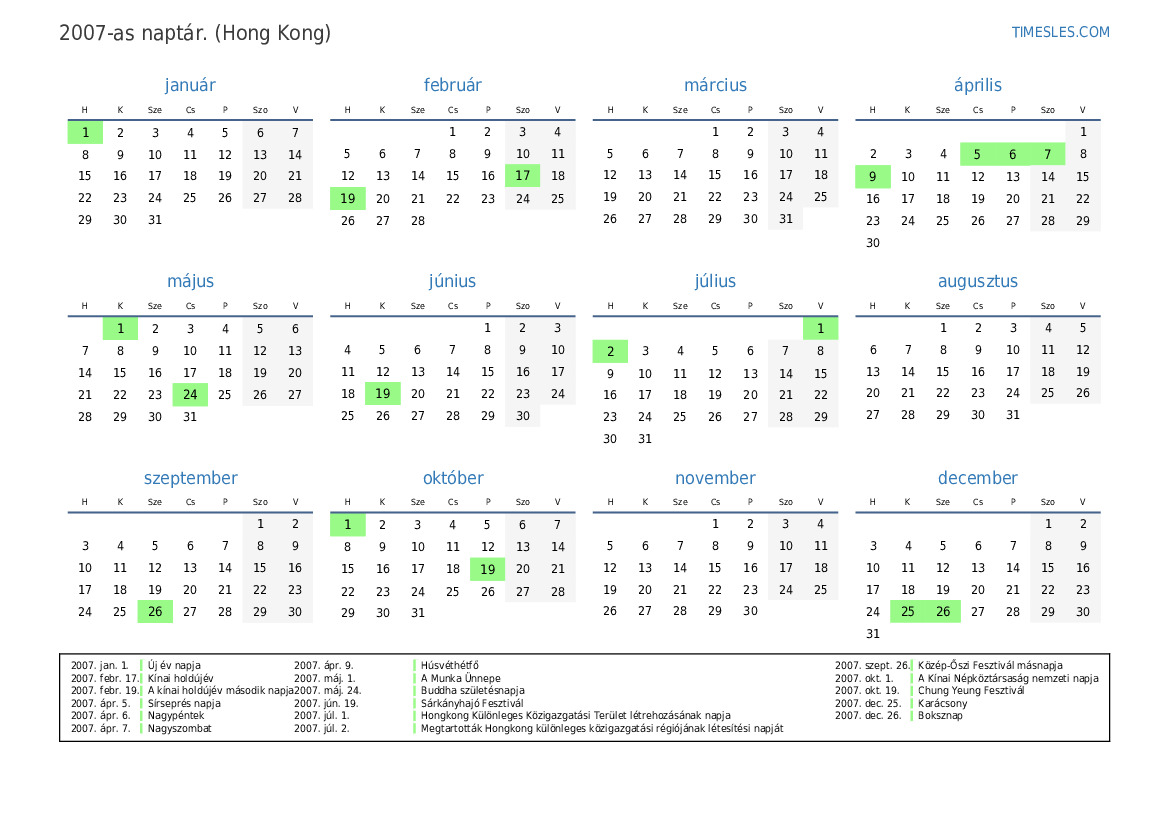
Task: Click the 'Húsvéthétfő' legend entry
Action: (450, 665)
